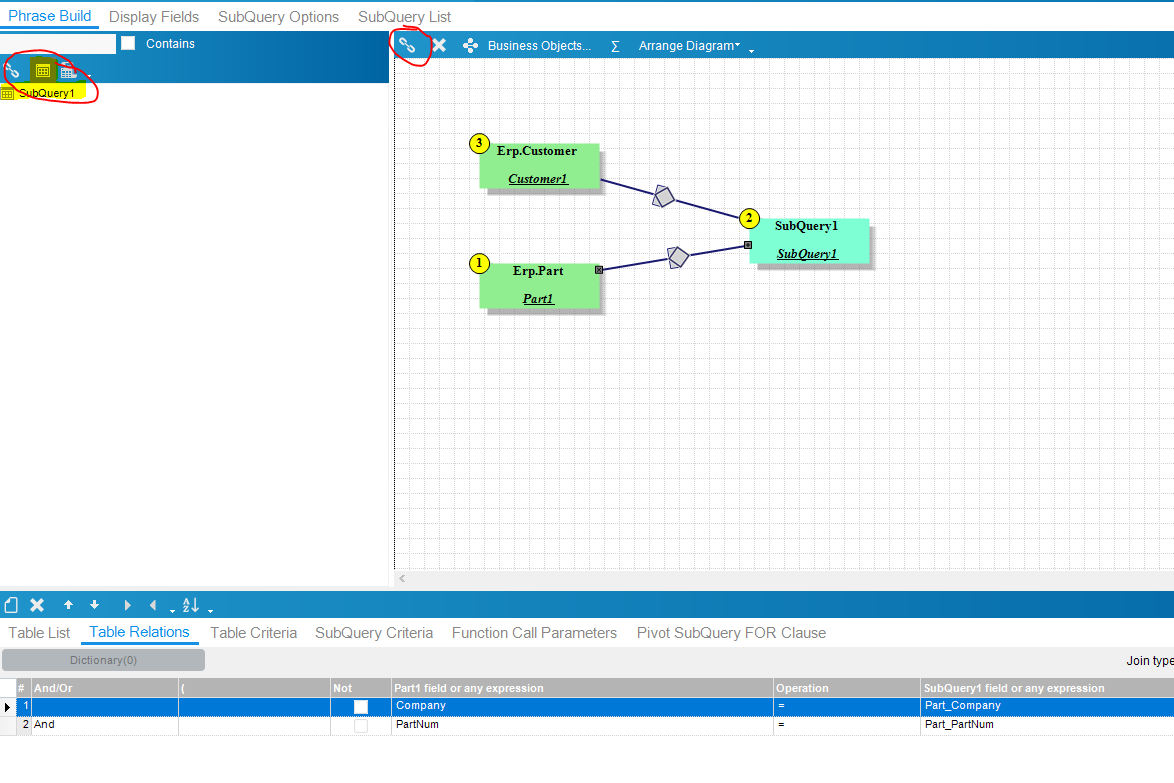Click the X delete icon in diagram toolbar
This screenshot has width=1174, height=783.
point(440,46)
